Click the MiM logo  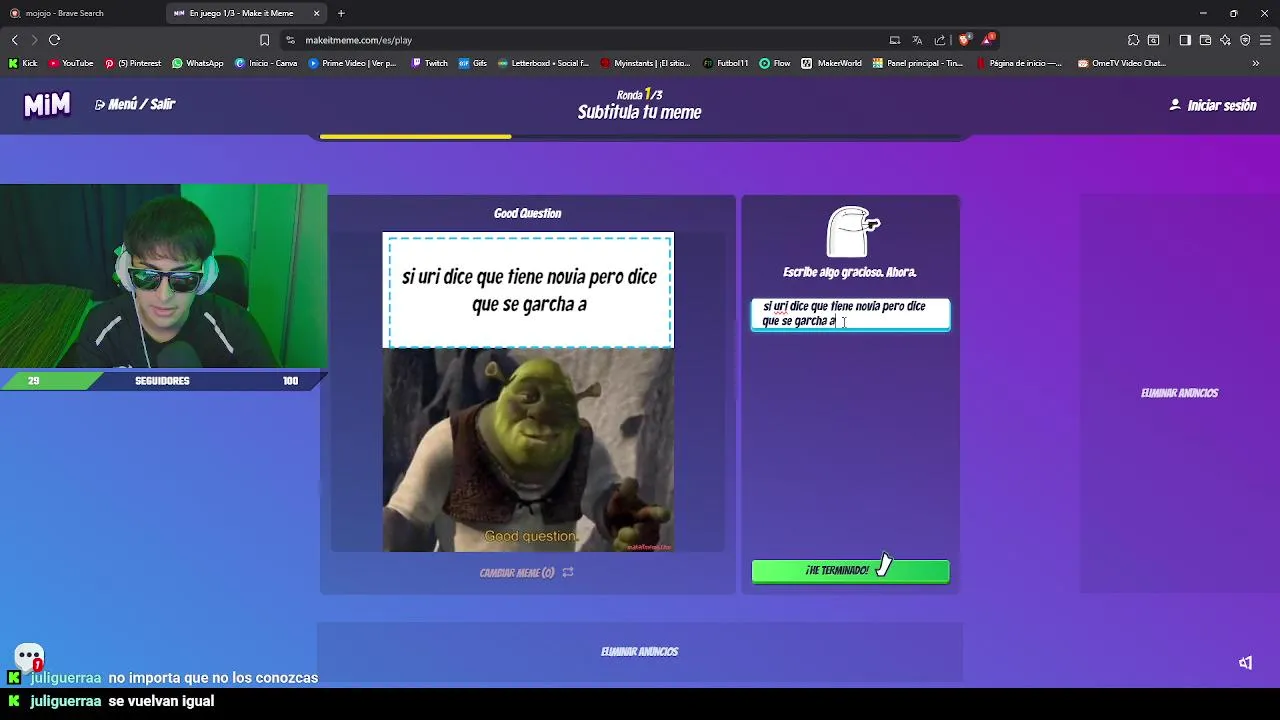[x=47, y=104]
